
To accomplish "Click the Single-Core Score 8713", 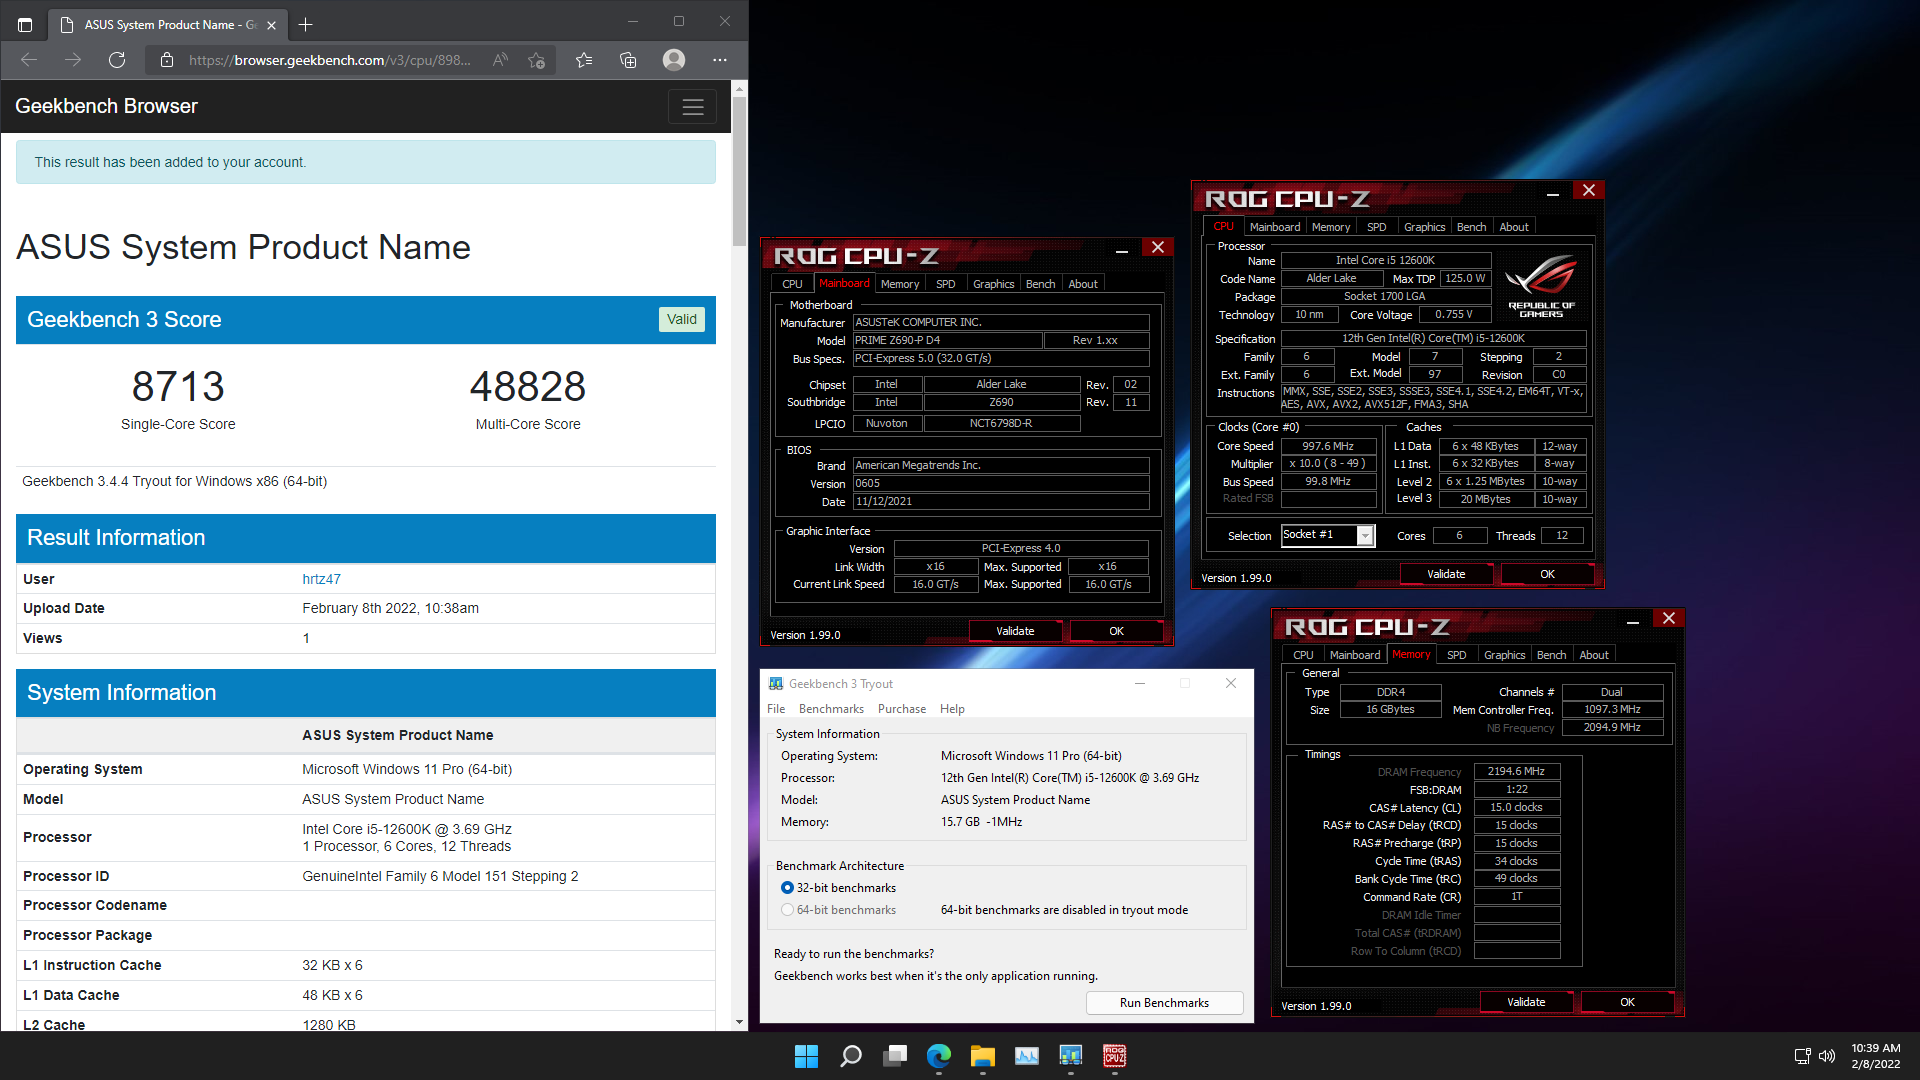I will coord(178,387).
